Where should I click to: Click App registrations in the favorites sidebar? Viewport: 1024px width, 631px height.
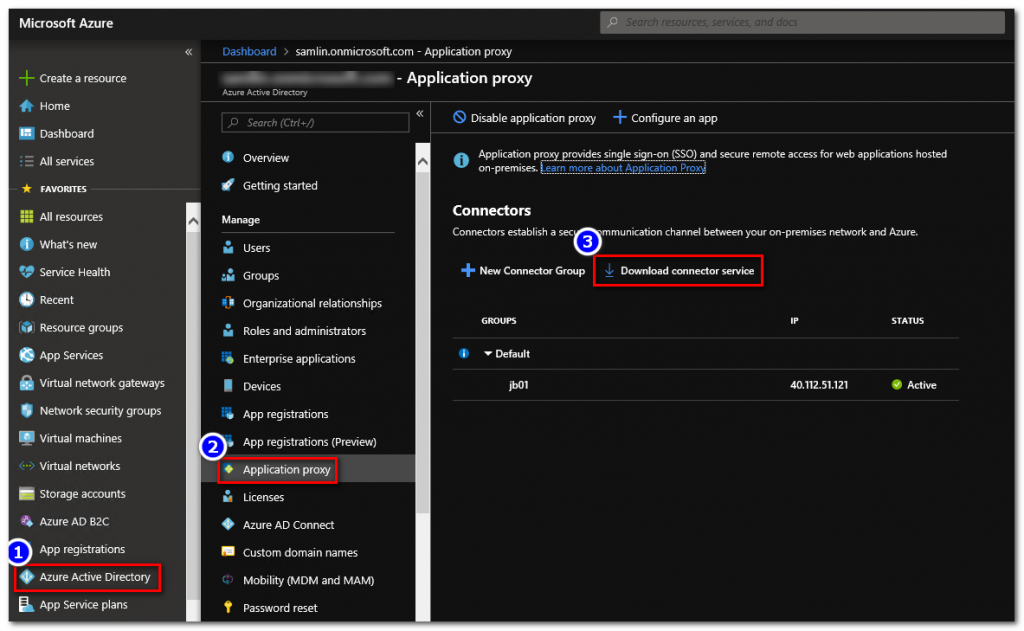[82, 549]
